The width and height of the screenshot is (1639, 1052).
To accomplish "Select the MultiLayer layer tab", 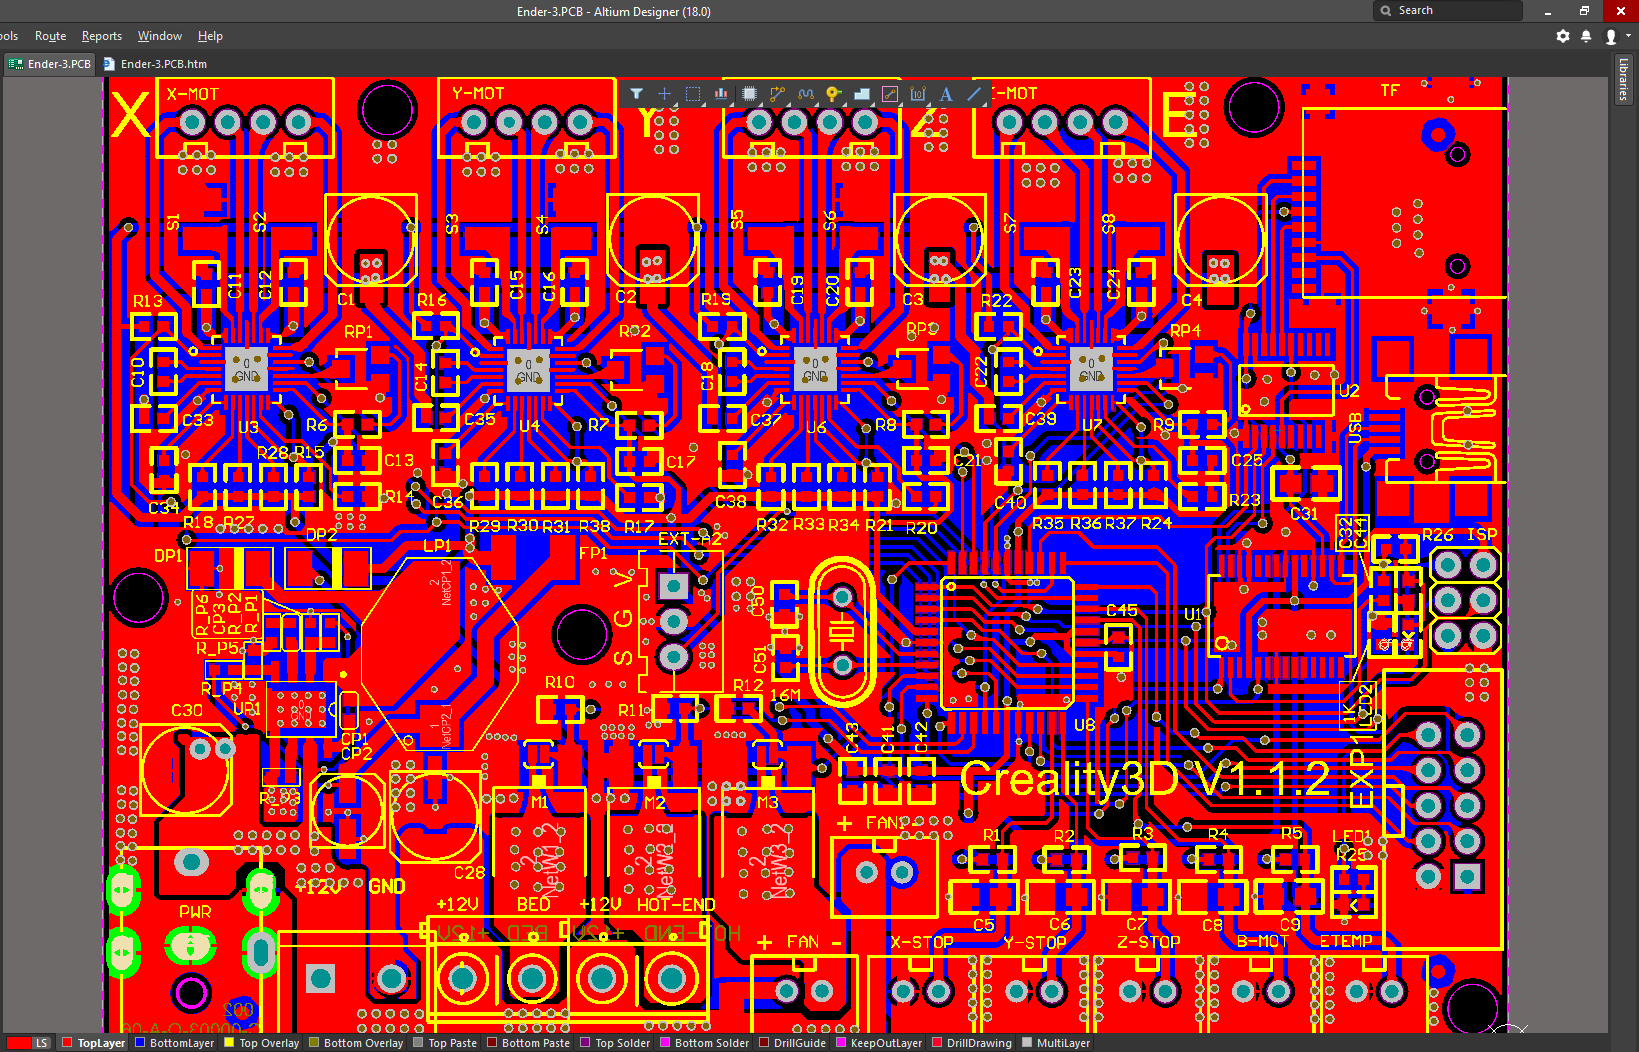I will [x=1055, y=1043].
